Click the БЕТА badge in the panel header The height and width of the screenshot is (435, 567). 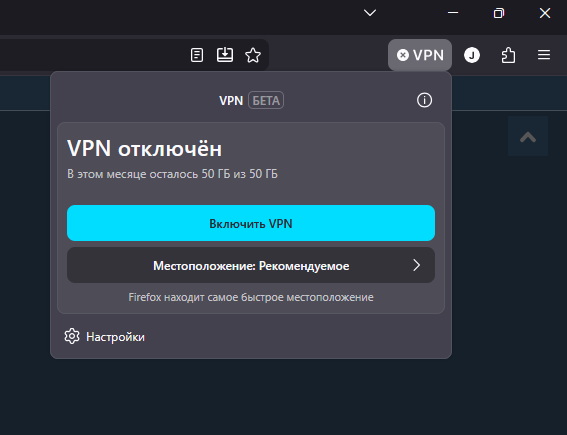266,101
